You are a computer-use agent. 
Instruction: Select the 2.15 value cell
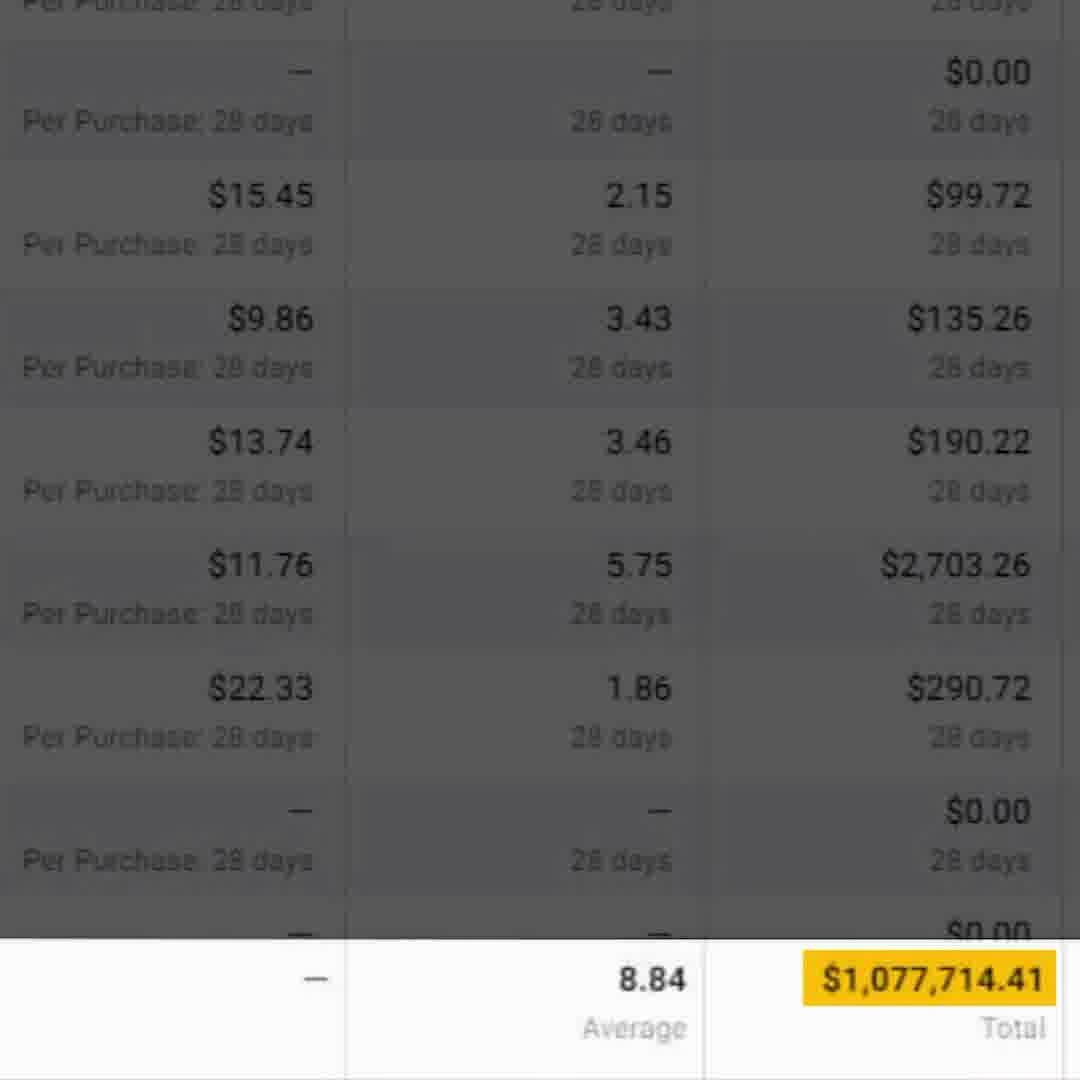coord(639,195)
